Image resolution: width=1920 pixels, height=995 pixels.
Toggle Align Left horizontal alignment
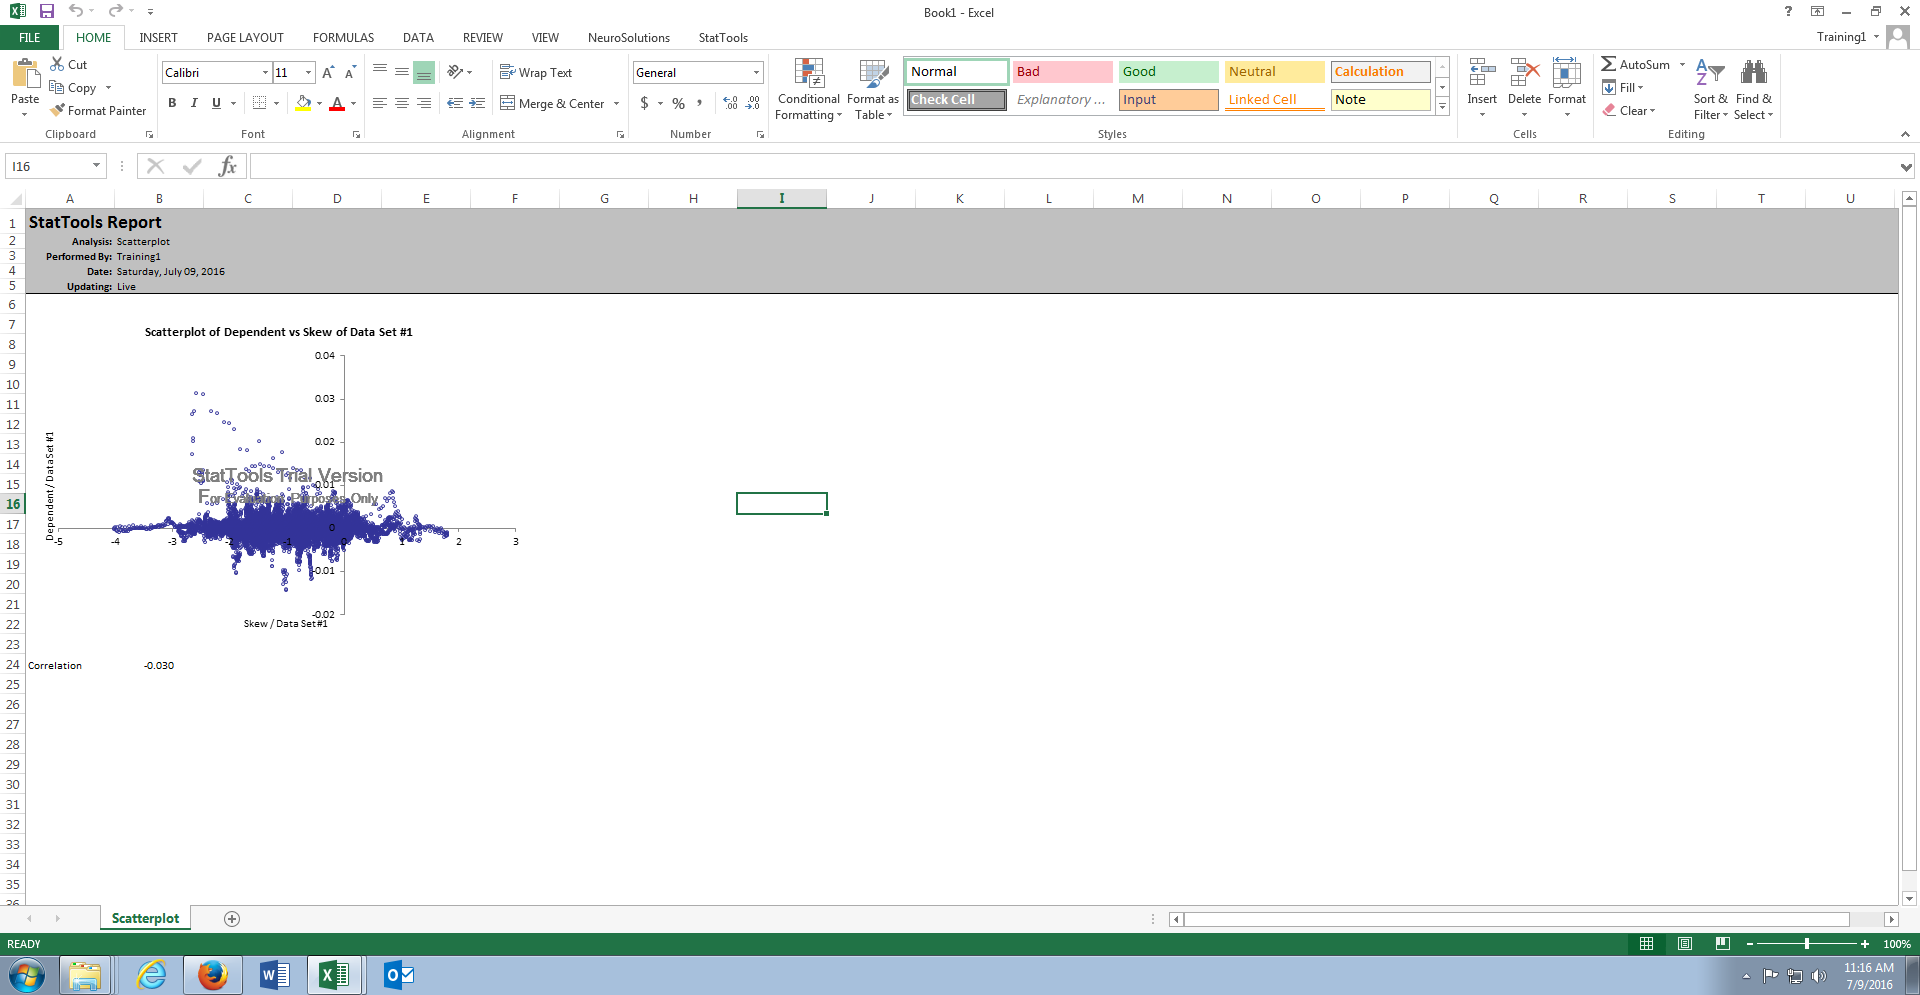(380, 103)
